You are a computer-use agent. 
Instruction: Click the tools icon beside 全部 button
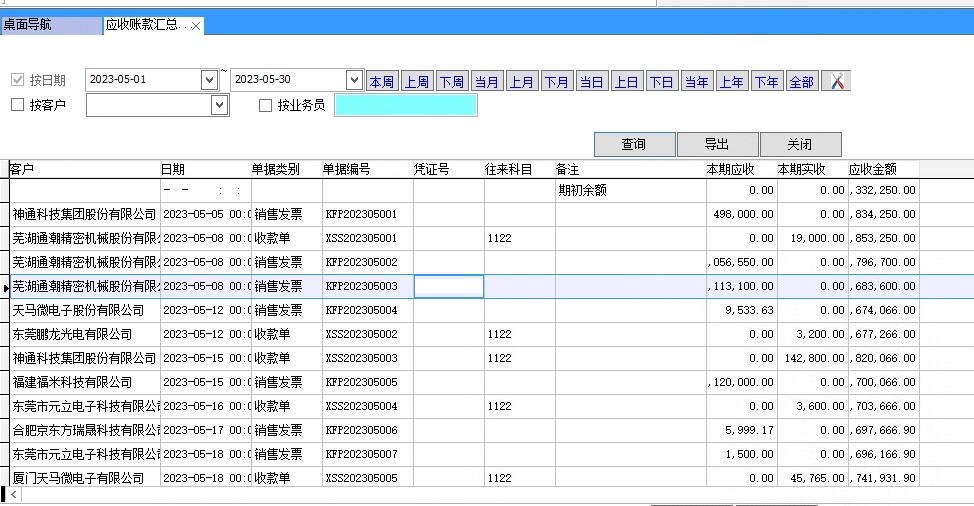[836, 81]
